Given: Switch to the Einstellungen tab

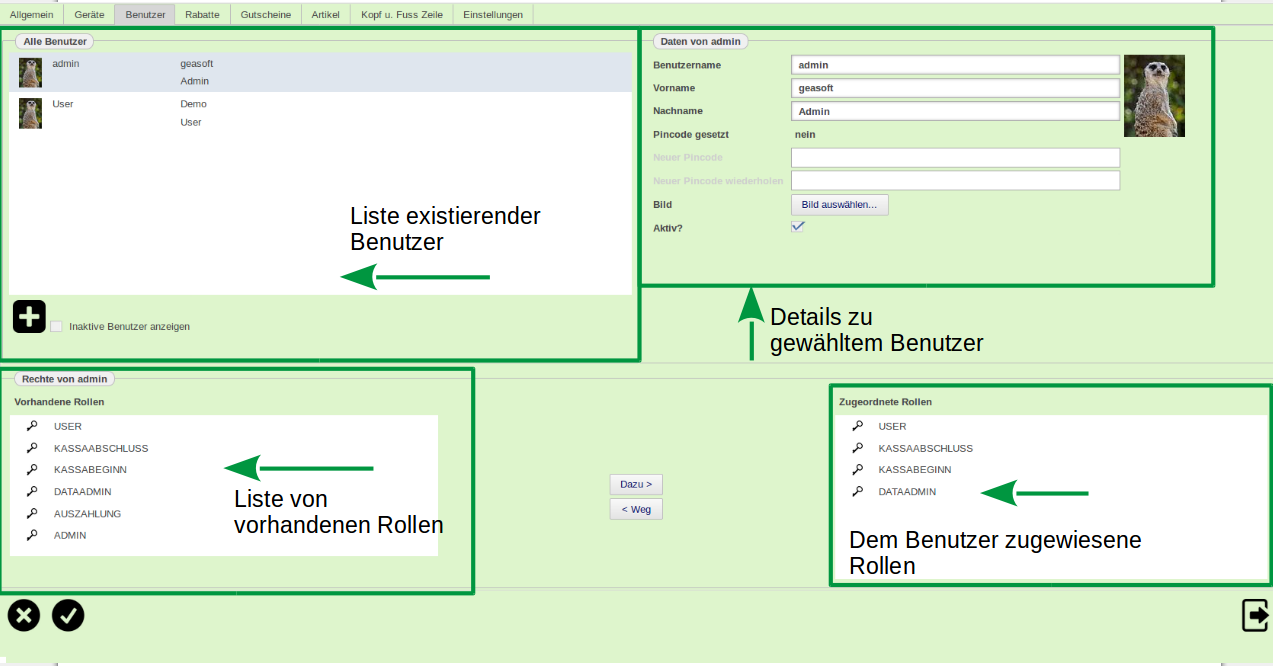Looking at the screenshot, I should point(492,14).
